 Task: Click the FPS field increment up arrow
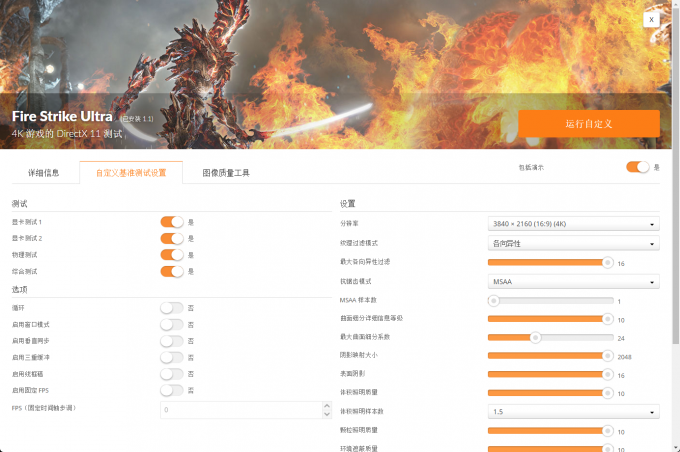click(x=327, y=406)
